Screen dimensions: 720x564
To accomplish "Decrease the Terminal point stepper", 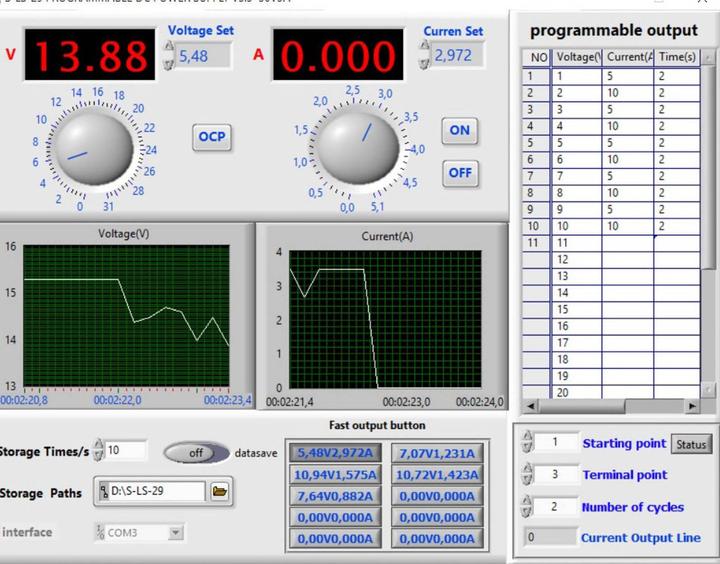I will click(x=528, y=479).
